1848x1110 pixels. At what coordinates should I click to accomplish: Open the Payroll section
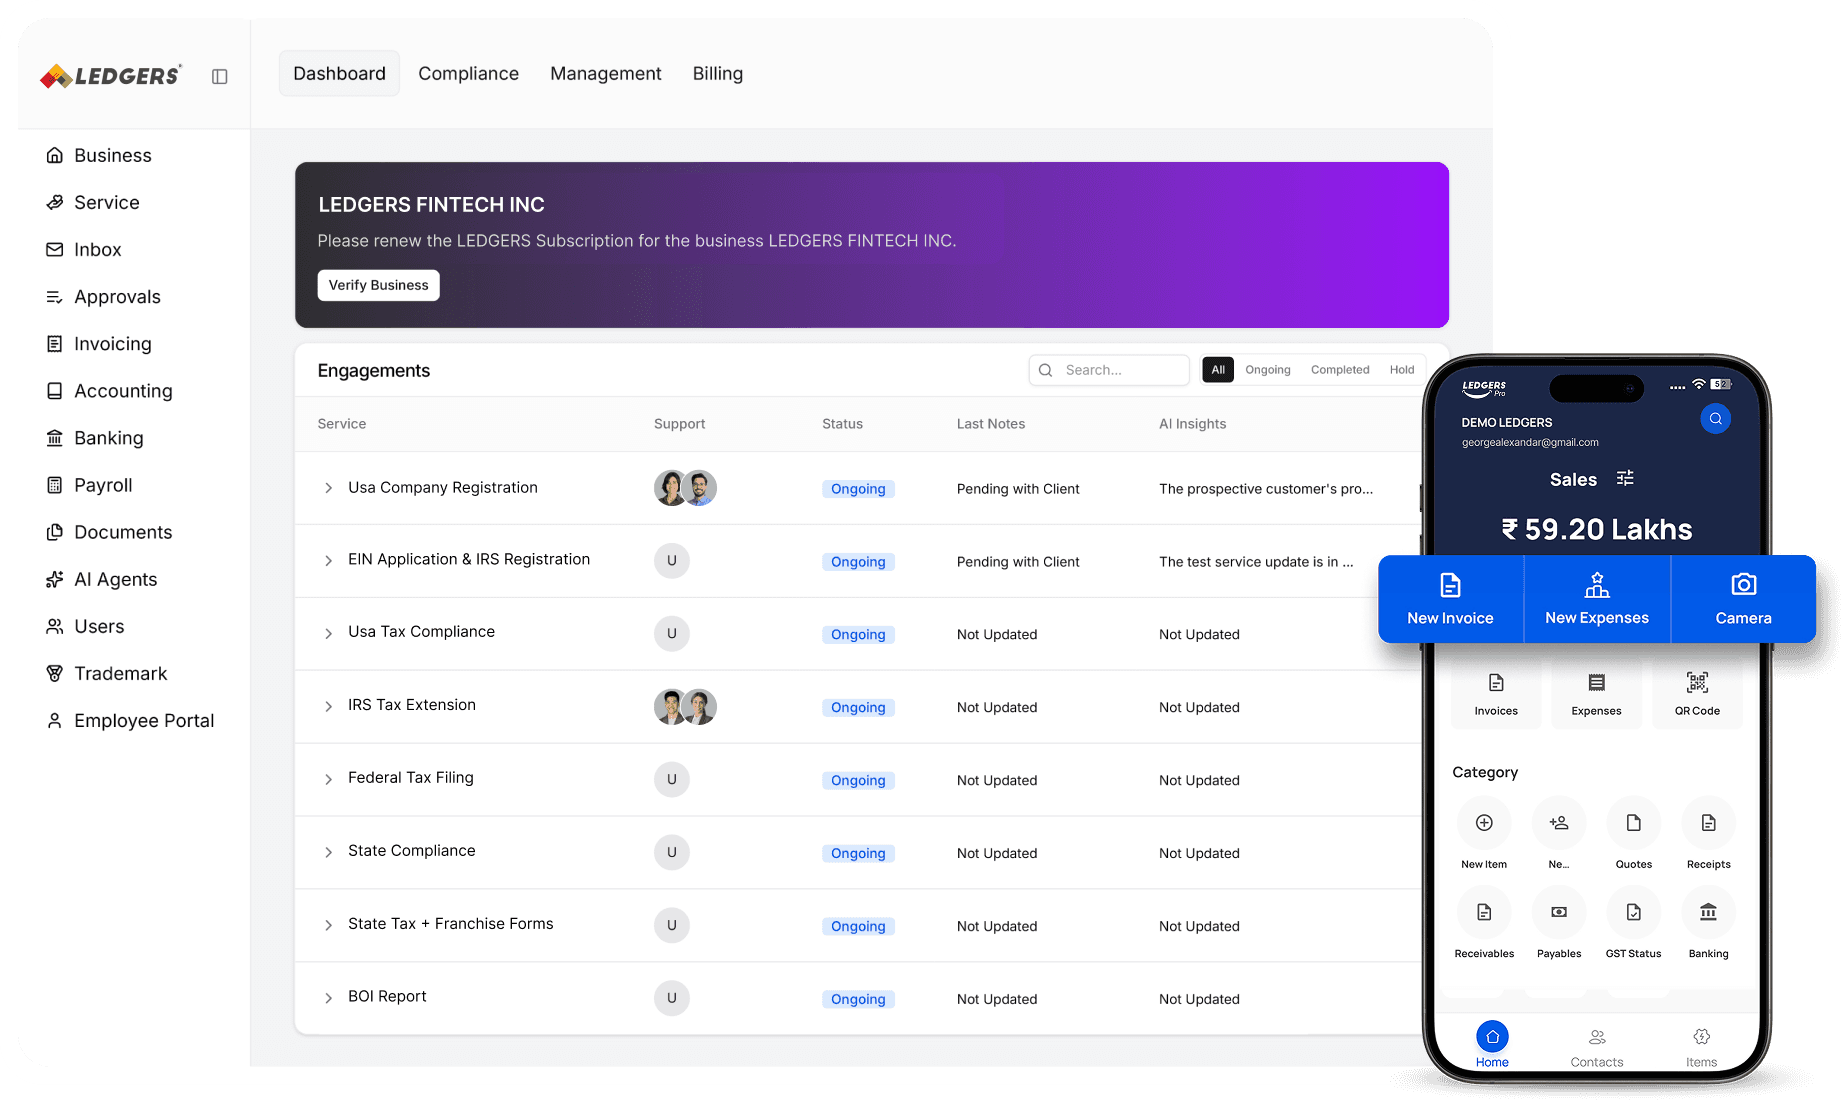tap(90, 484)
